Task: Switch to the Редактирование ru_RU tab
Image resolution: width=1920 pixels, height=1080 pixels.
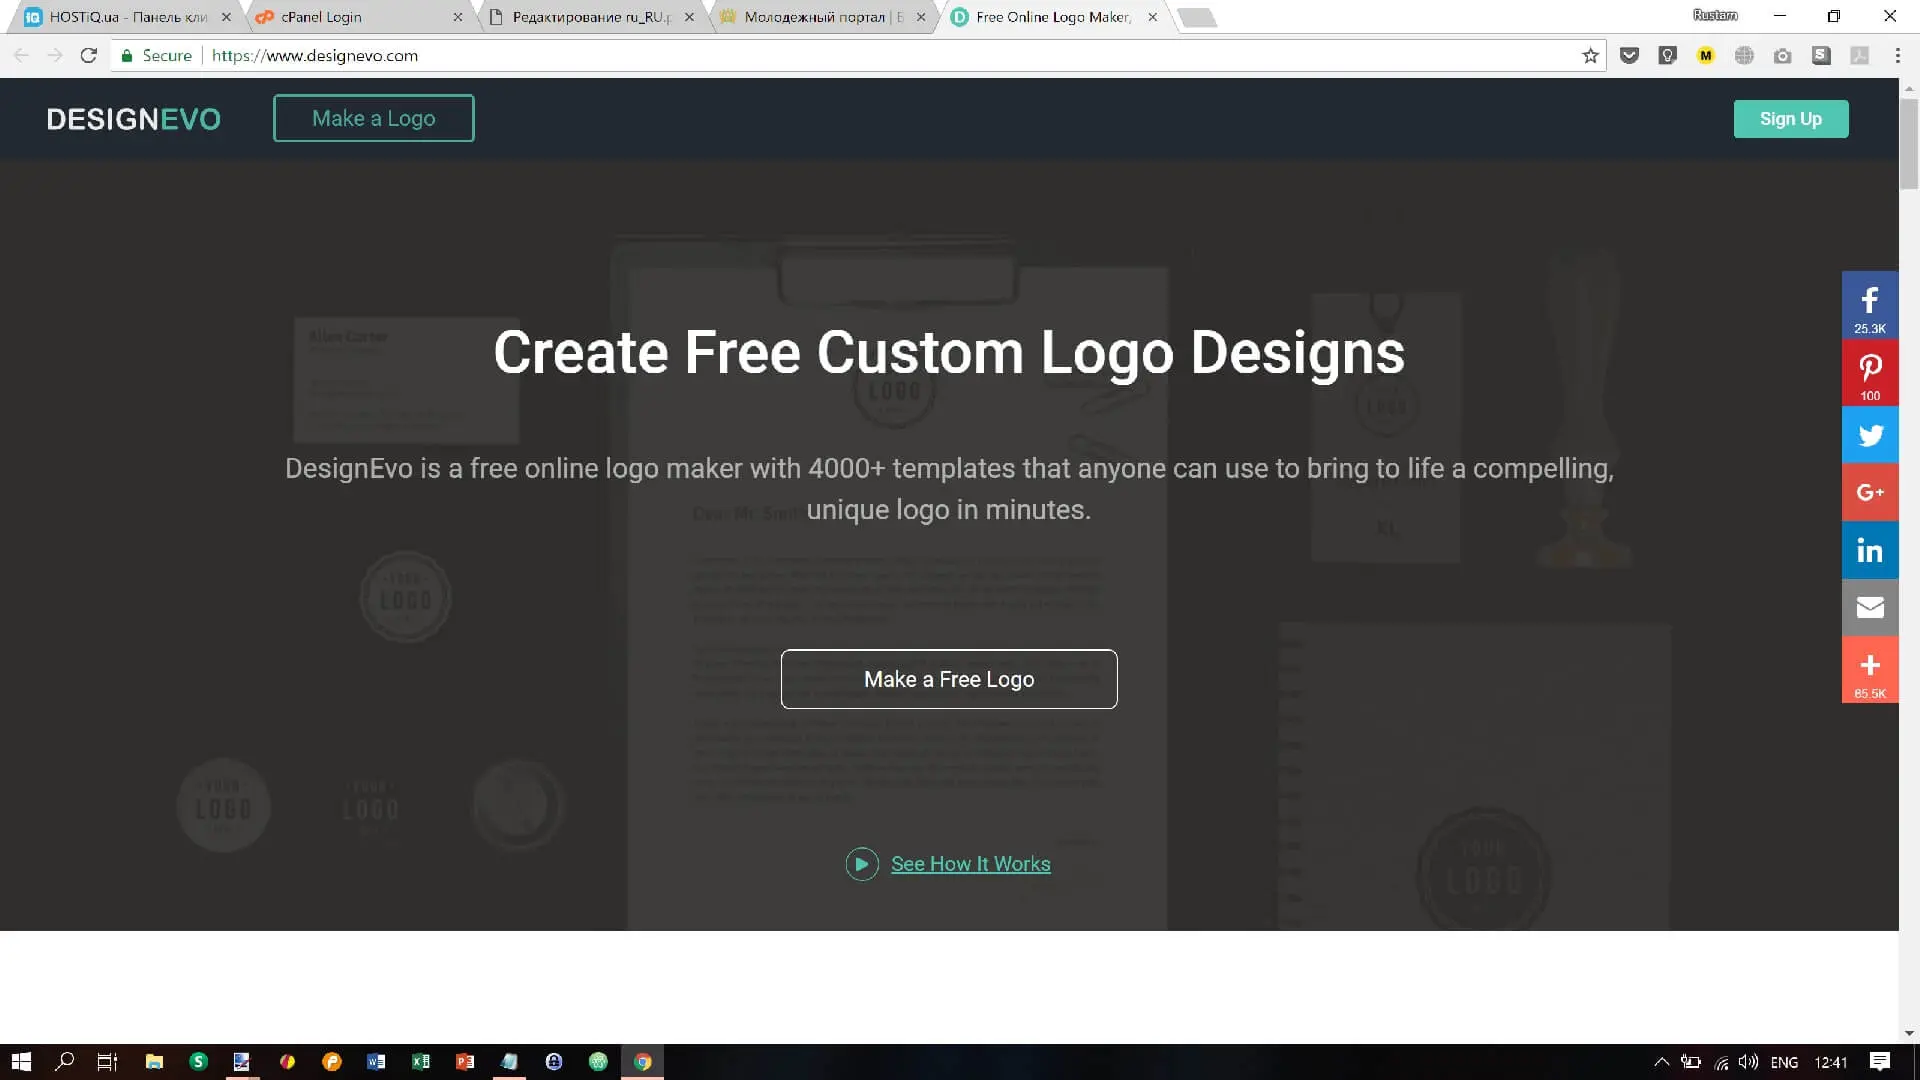Action: [x=590, y=17]
